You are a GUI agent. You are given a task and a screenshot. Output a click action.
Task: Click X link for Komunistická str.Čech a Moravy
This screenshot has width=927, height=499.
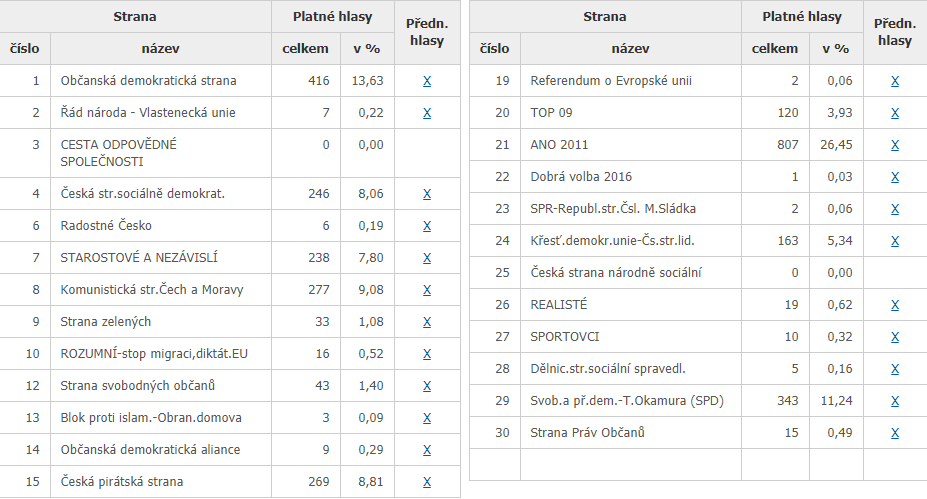(427, 290)
